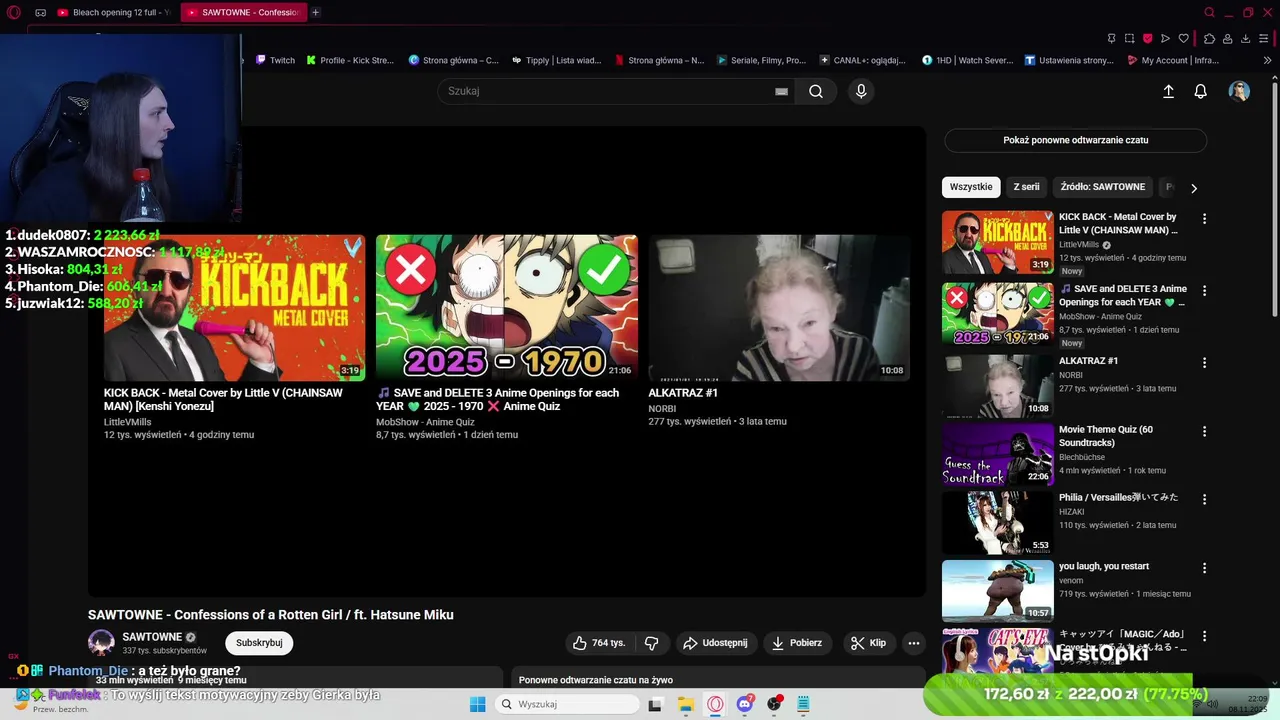Open the YouTube account avatar menu

1239,91
